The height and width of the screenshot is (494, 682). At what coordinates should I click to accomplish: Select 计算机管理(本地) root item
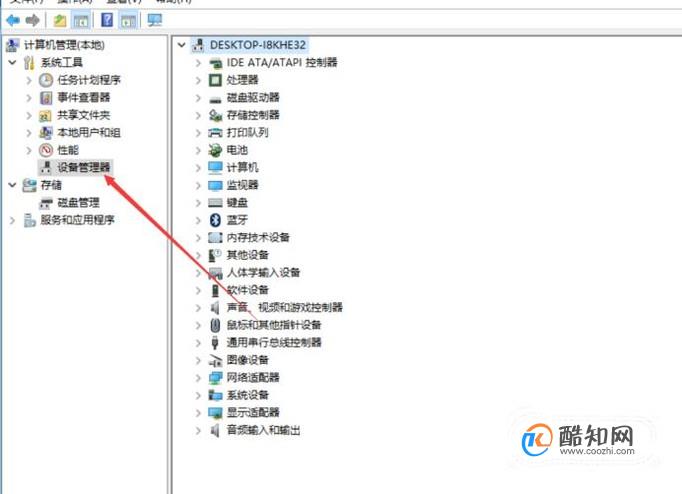[x=64, y=45]
